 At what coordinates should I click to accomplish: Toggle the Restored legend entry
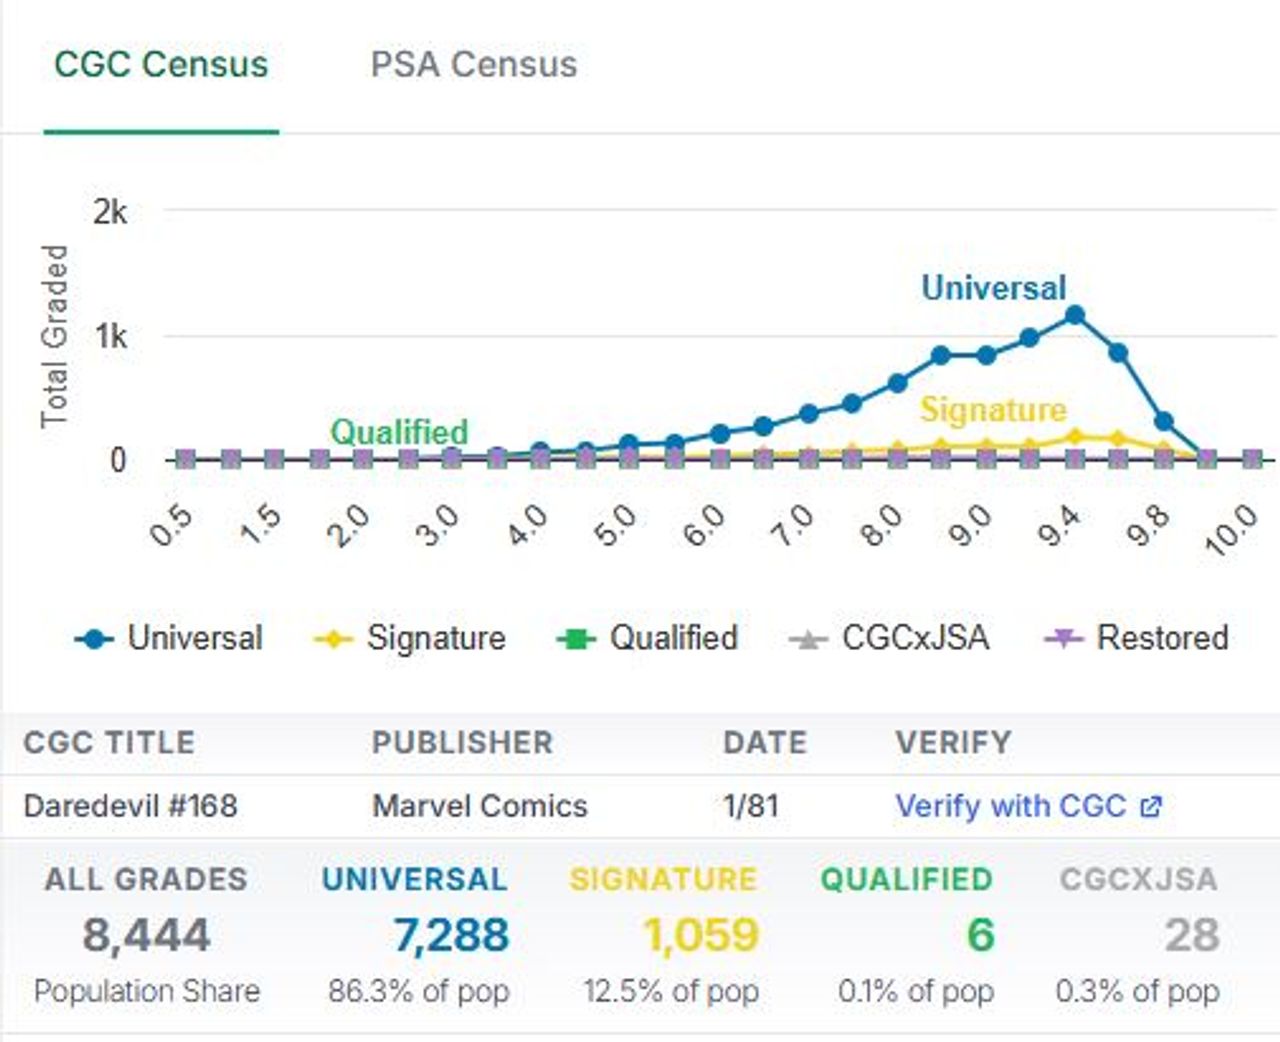coord(1162,638)
